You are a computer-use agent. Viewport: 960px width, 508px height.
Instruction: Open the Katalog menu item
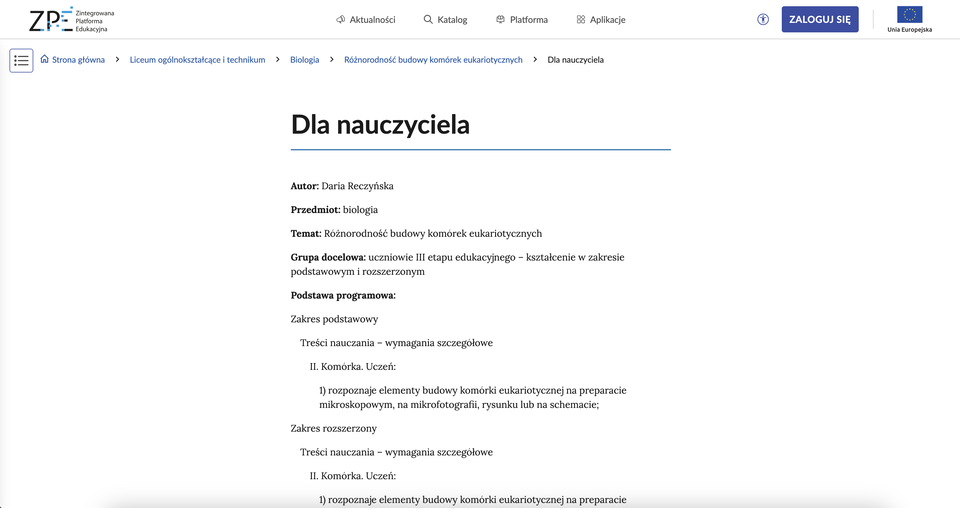click(x=452, y=20)
